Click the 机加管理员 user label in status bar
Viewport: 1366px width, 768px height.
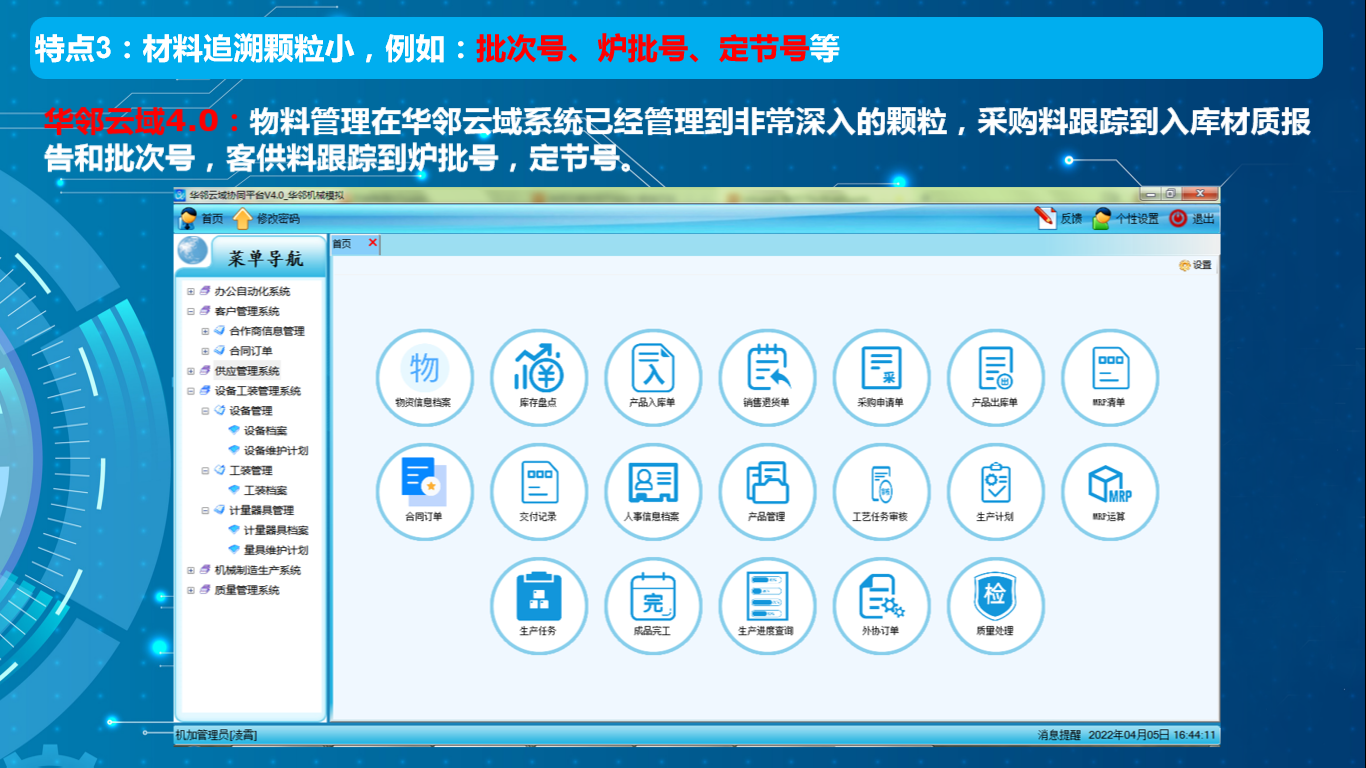(x=216, y=735)
